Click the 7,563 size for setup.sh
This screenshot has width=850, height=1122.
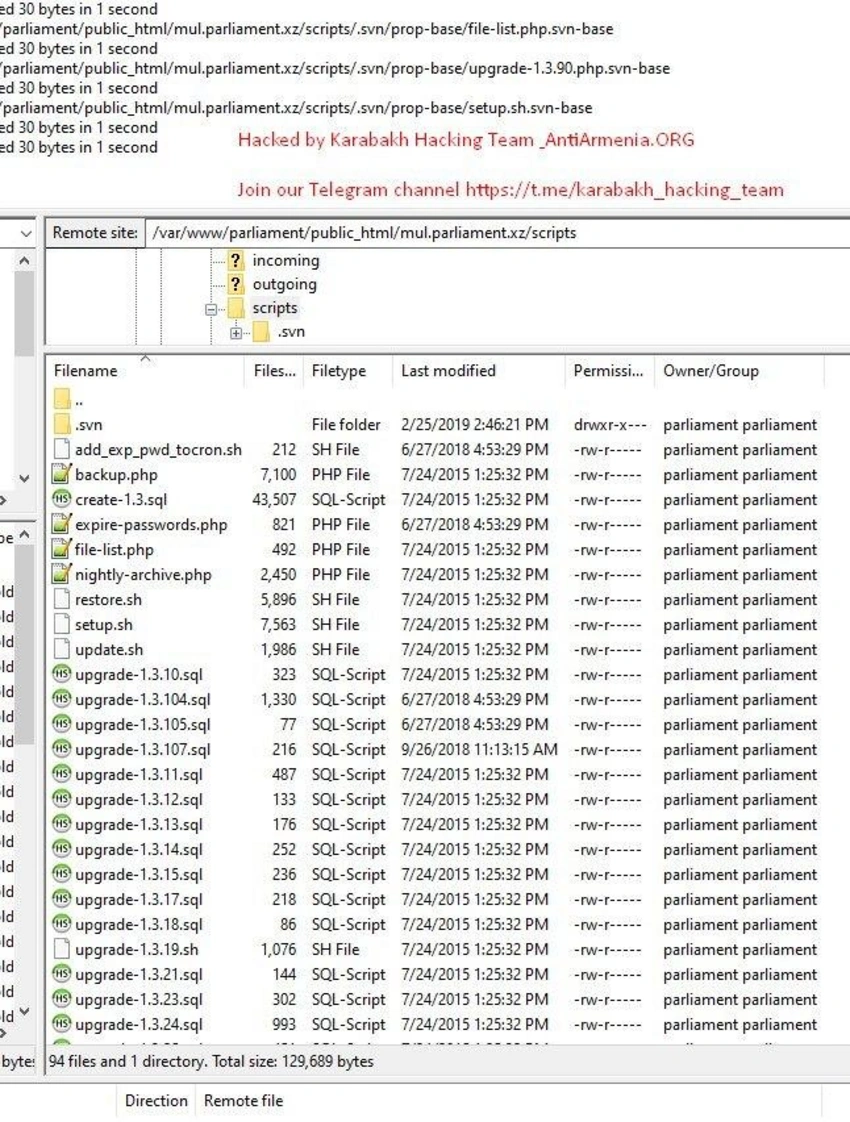278,625
